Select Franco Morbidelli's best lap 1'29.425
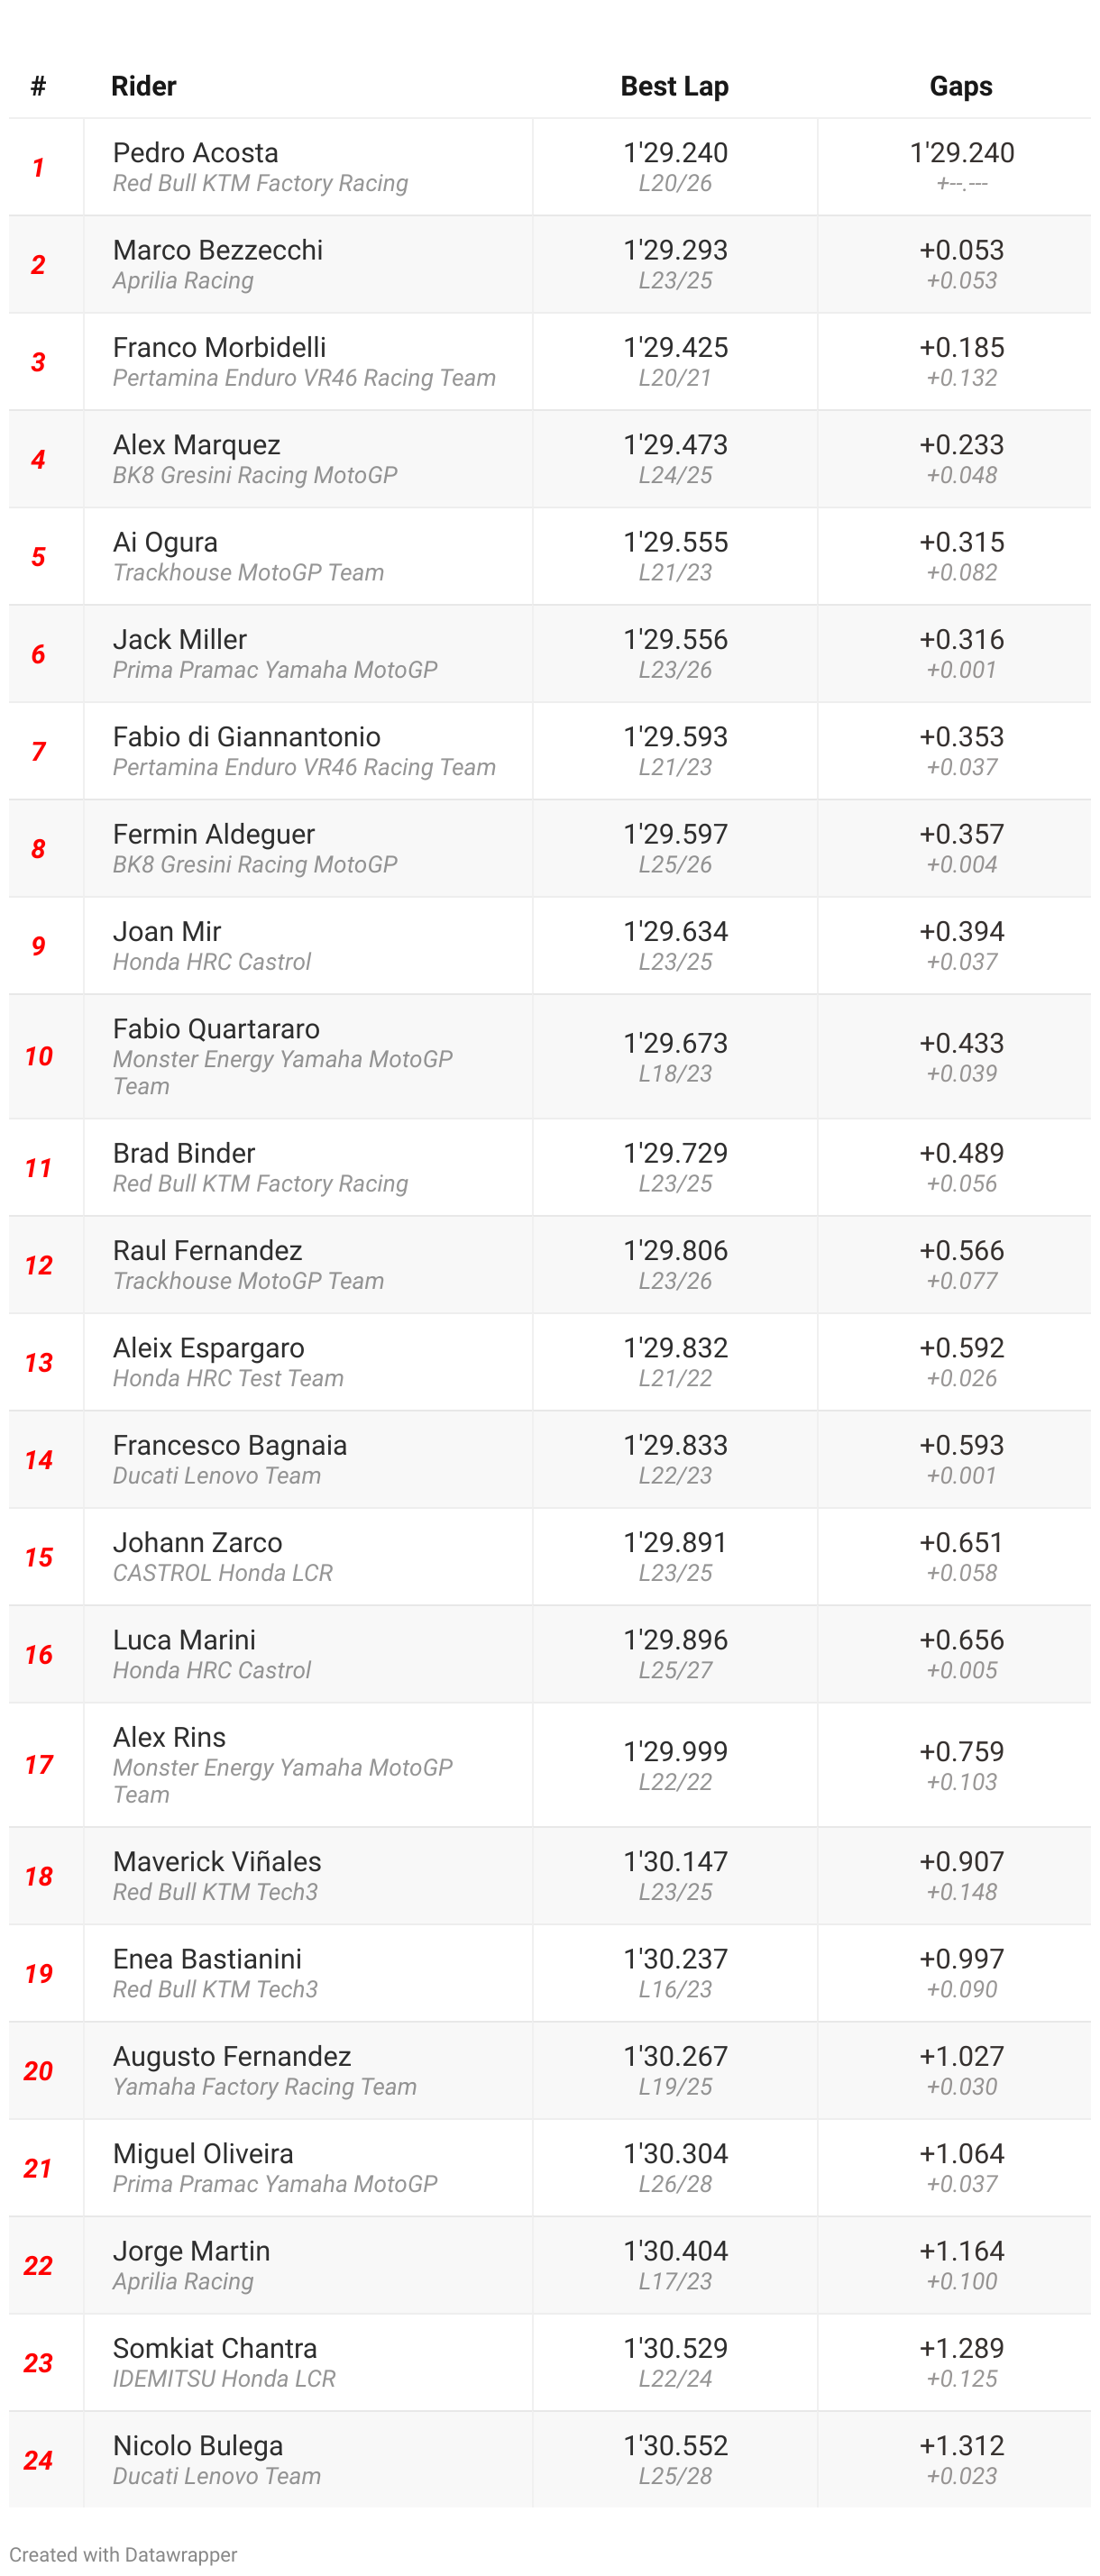 point(675,347)
